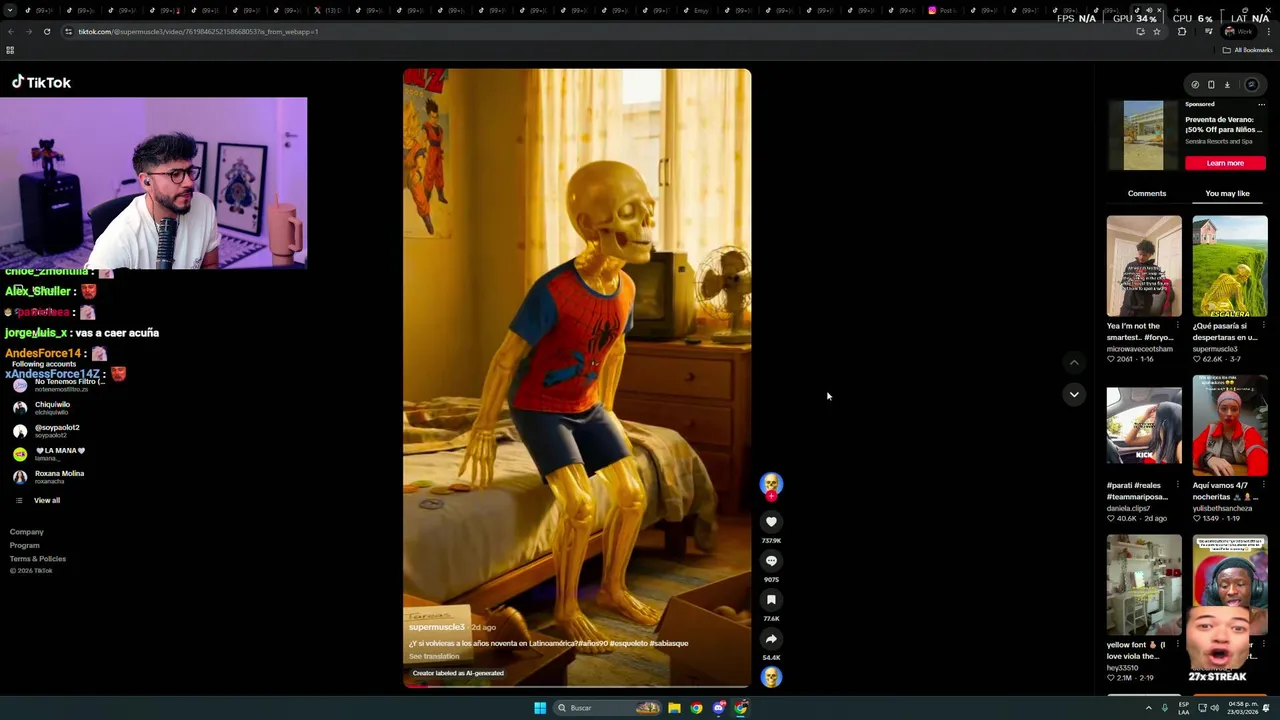This screenshot has height=720, width=1280.
Task: Open the Work profile chip in browser
Action: (1238, 31)
